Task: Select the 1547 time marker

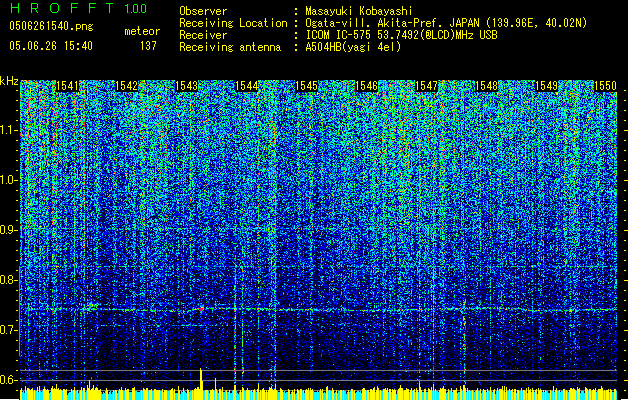Action: pos(427,87)
